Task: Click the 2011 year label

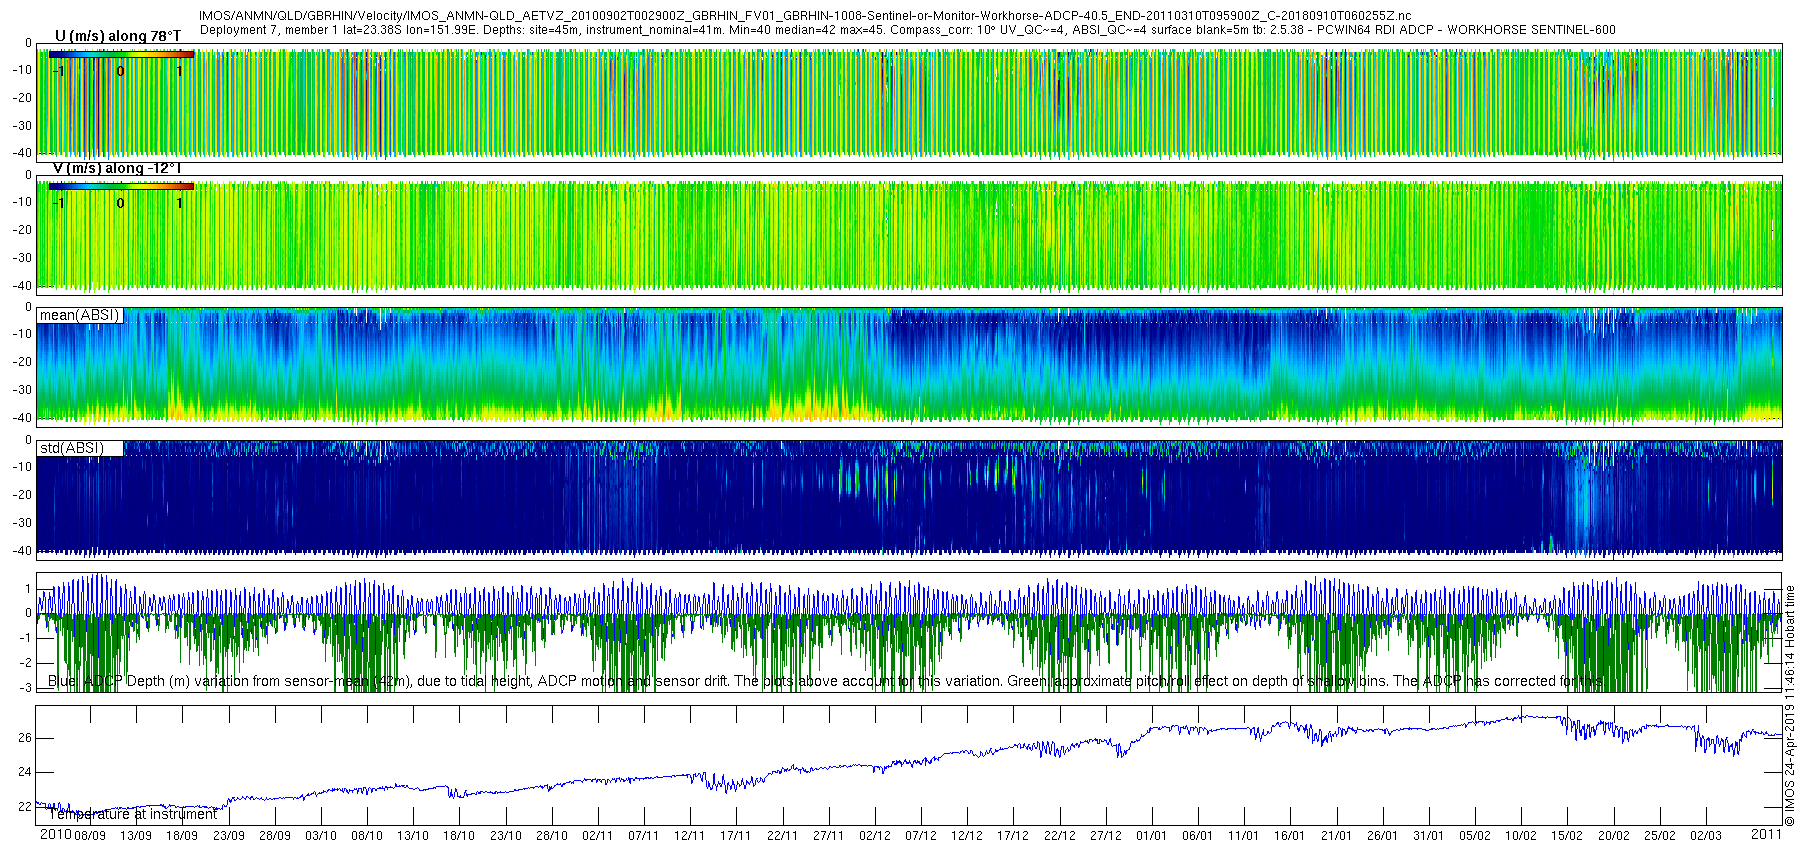Action: click(x=1766, y=833)
